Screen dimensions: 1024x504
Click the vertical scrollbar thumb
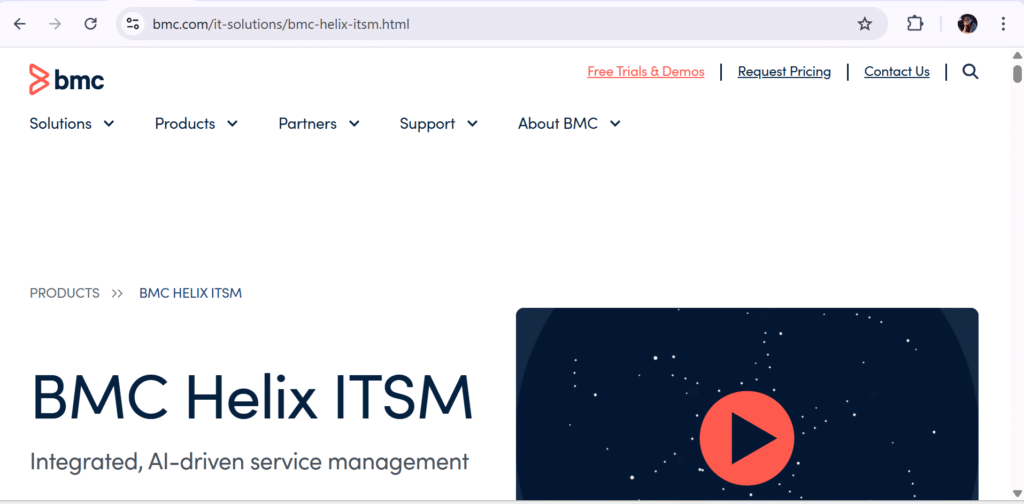tap(1017, 73)
